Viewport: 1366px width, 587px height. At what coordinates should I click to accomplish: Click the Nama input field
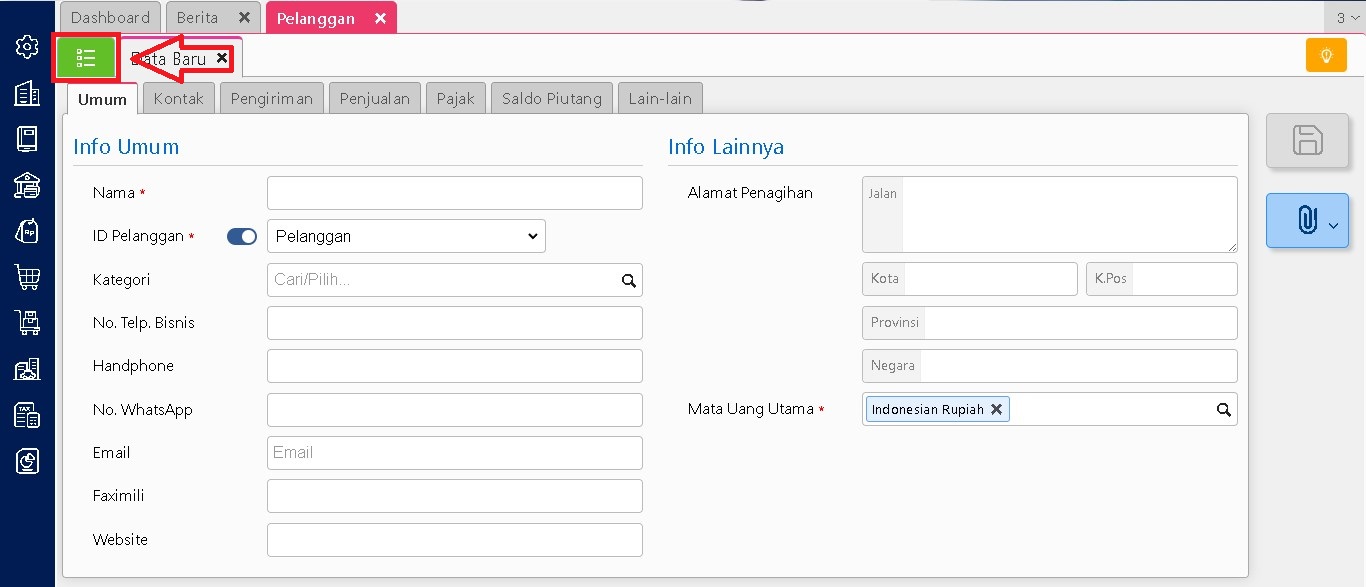[454, 193]
